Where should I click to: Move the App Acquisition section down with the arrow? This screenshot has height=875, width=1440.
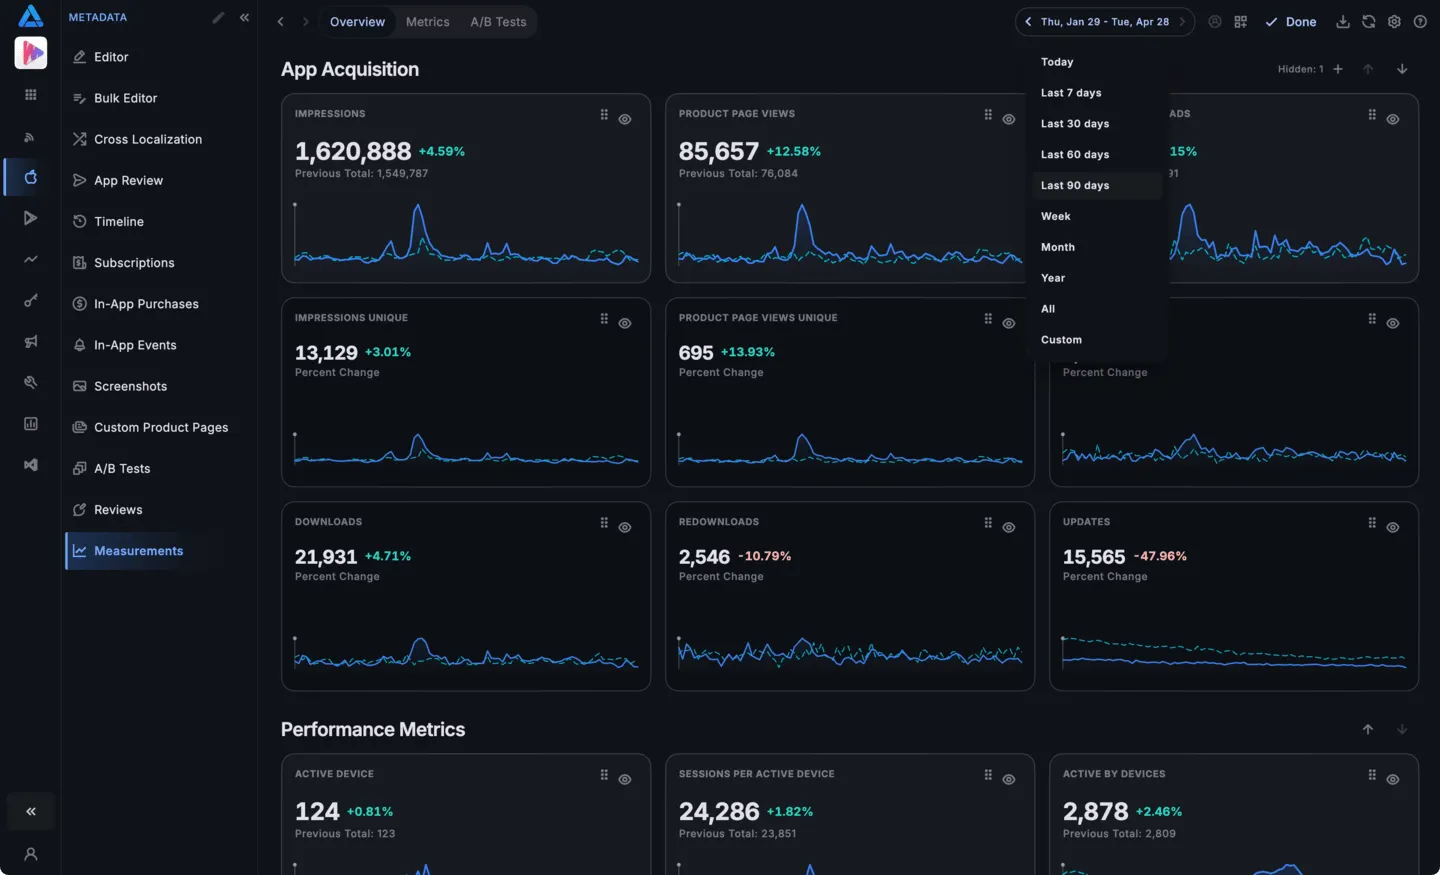coord(1402,69)
